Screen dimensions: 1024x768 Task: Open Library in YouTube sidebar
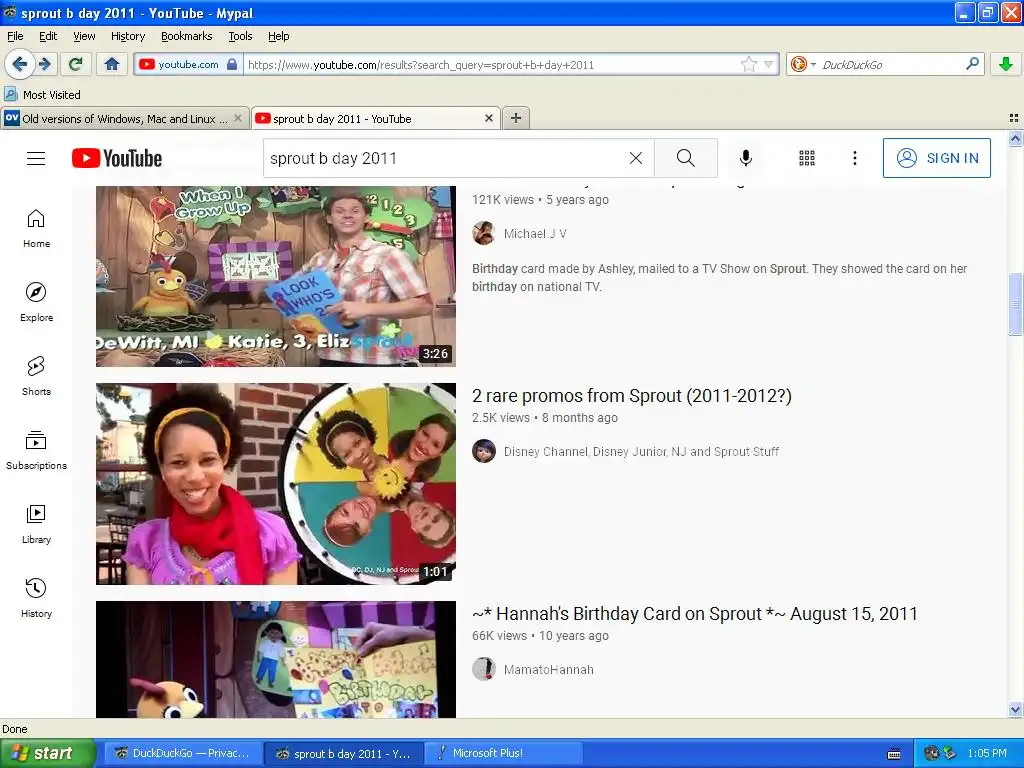pos(37,524)
